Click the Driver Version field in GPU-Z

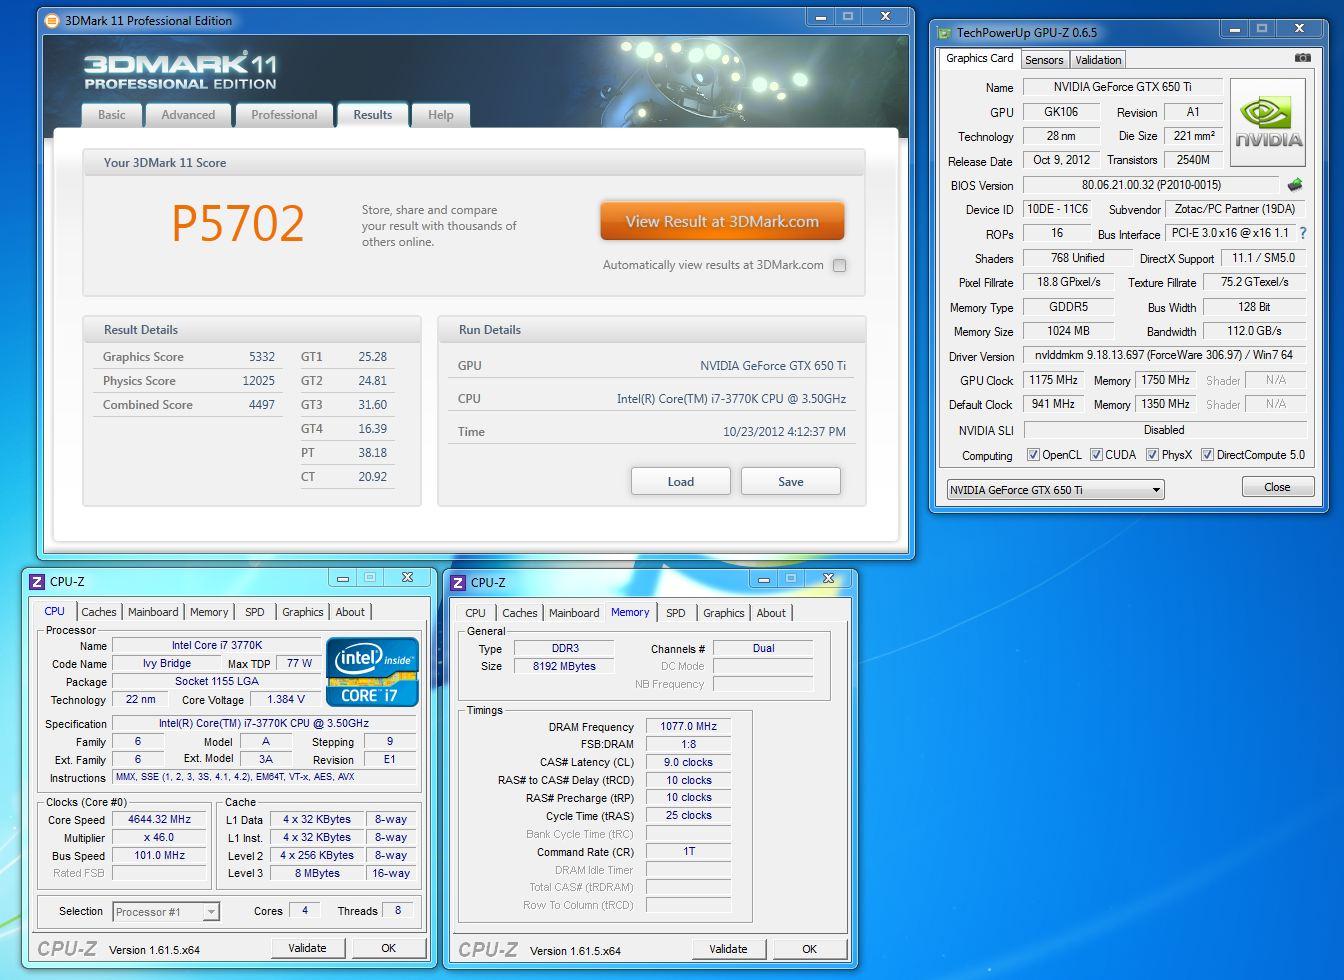point(1165,355)
